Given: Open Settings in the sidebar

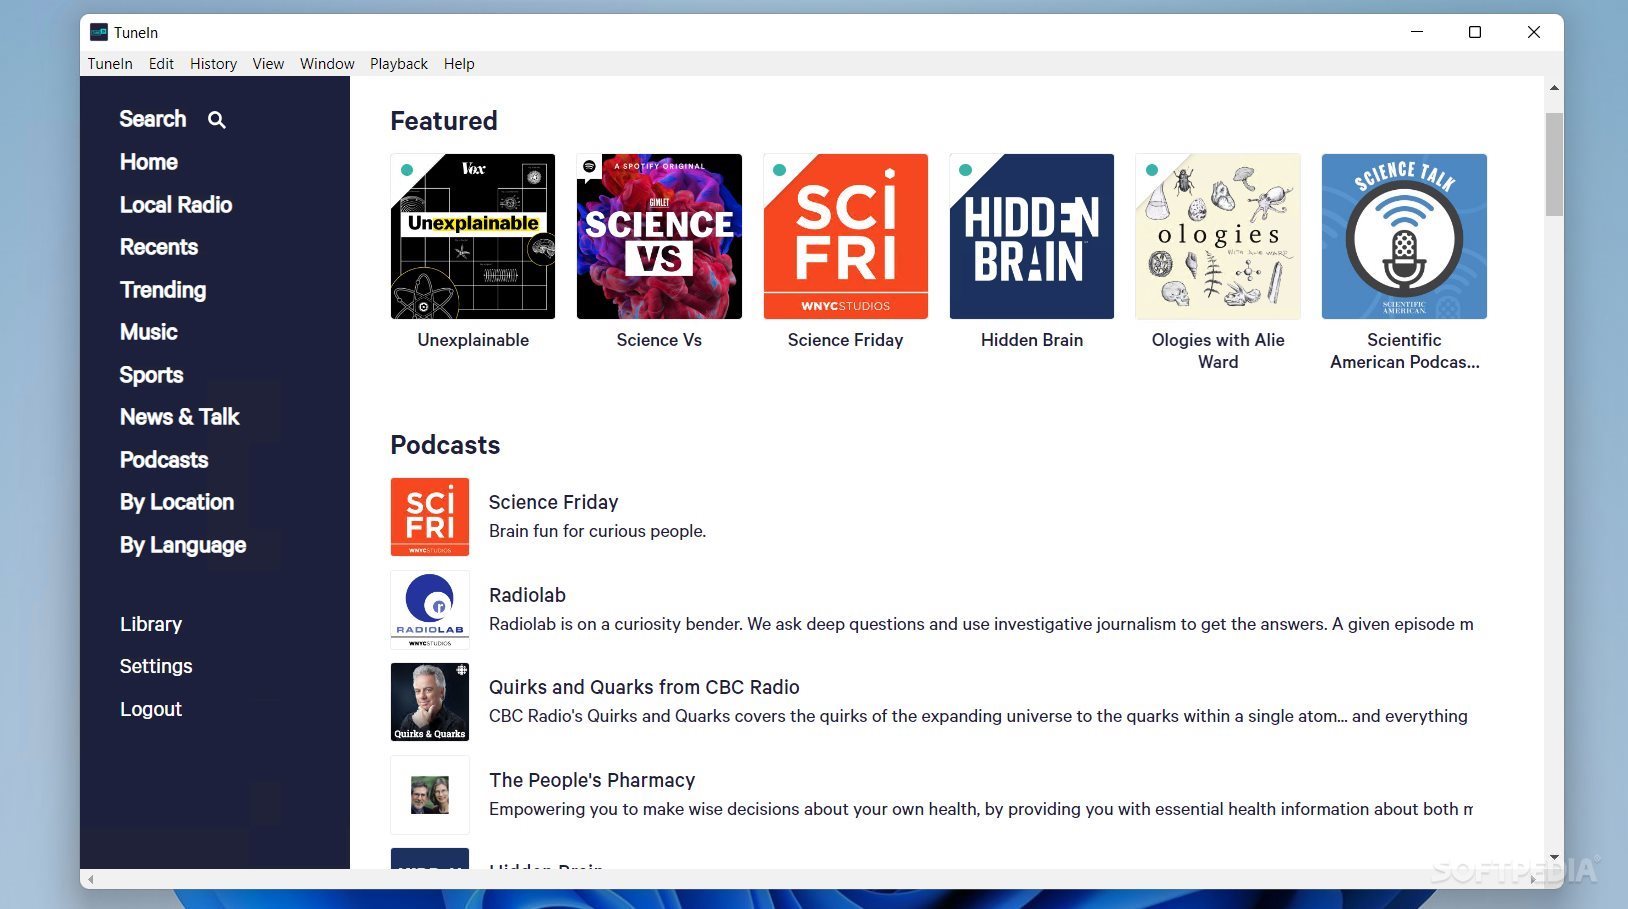Looking at the screenshot, I should (156, 666).
